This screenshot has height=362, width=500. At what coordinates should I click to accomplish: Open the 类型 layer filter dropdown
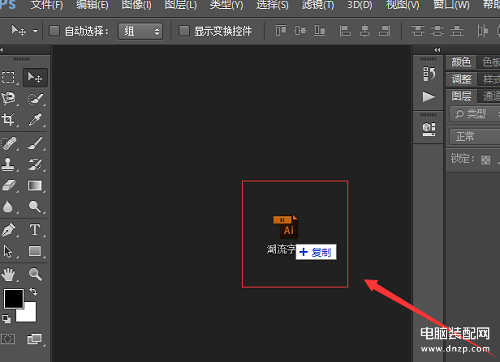pos(475,114)
